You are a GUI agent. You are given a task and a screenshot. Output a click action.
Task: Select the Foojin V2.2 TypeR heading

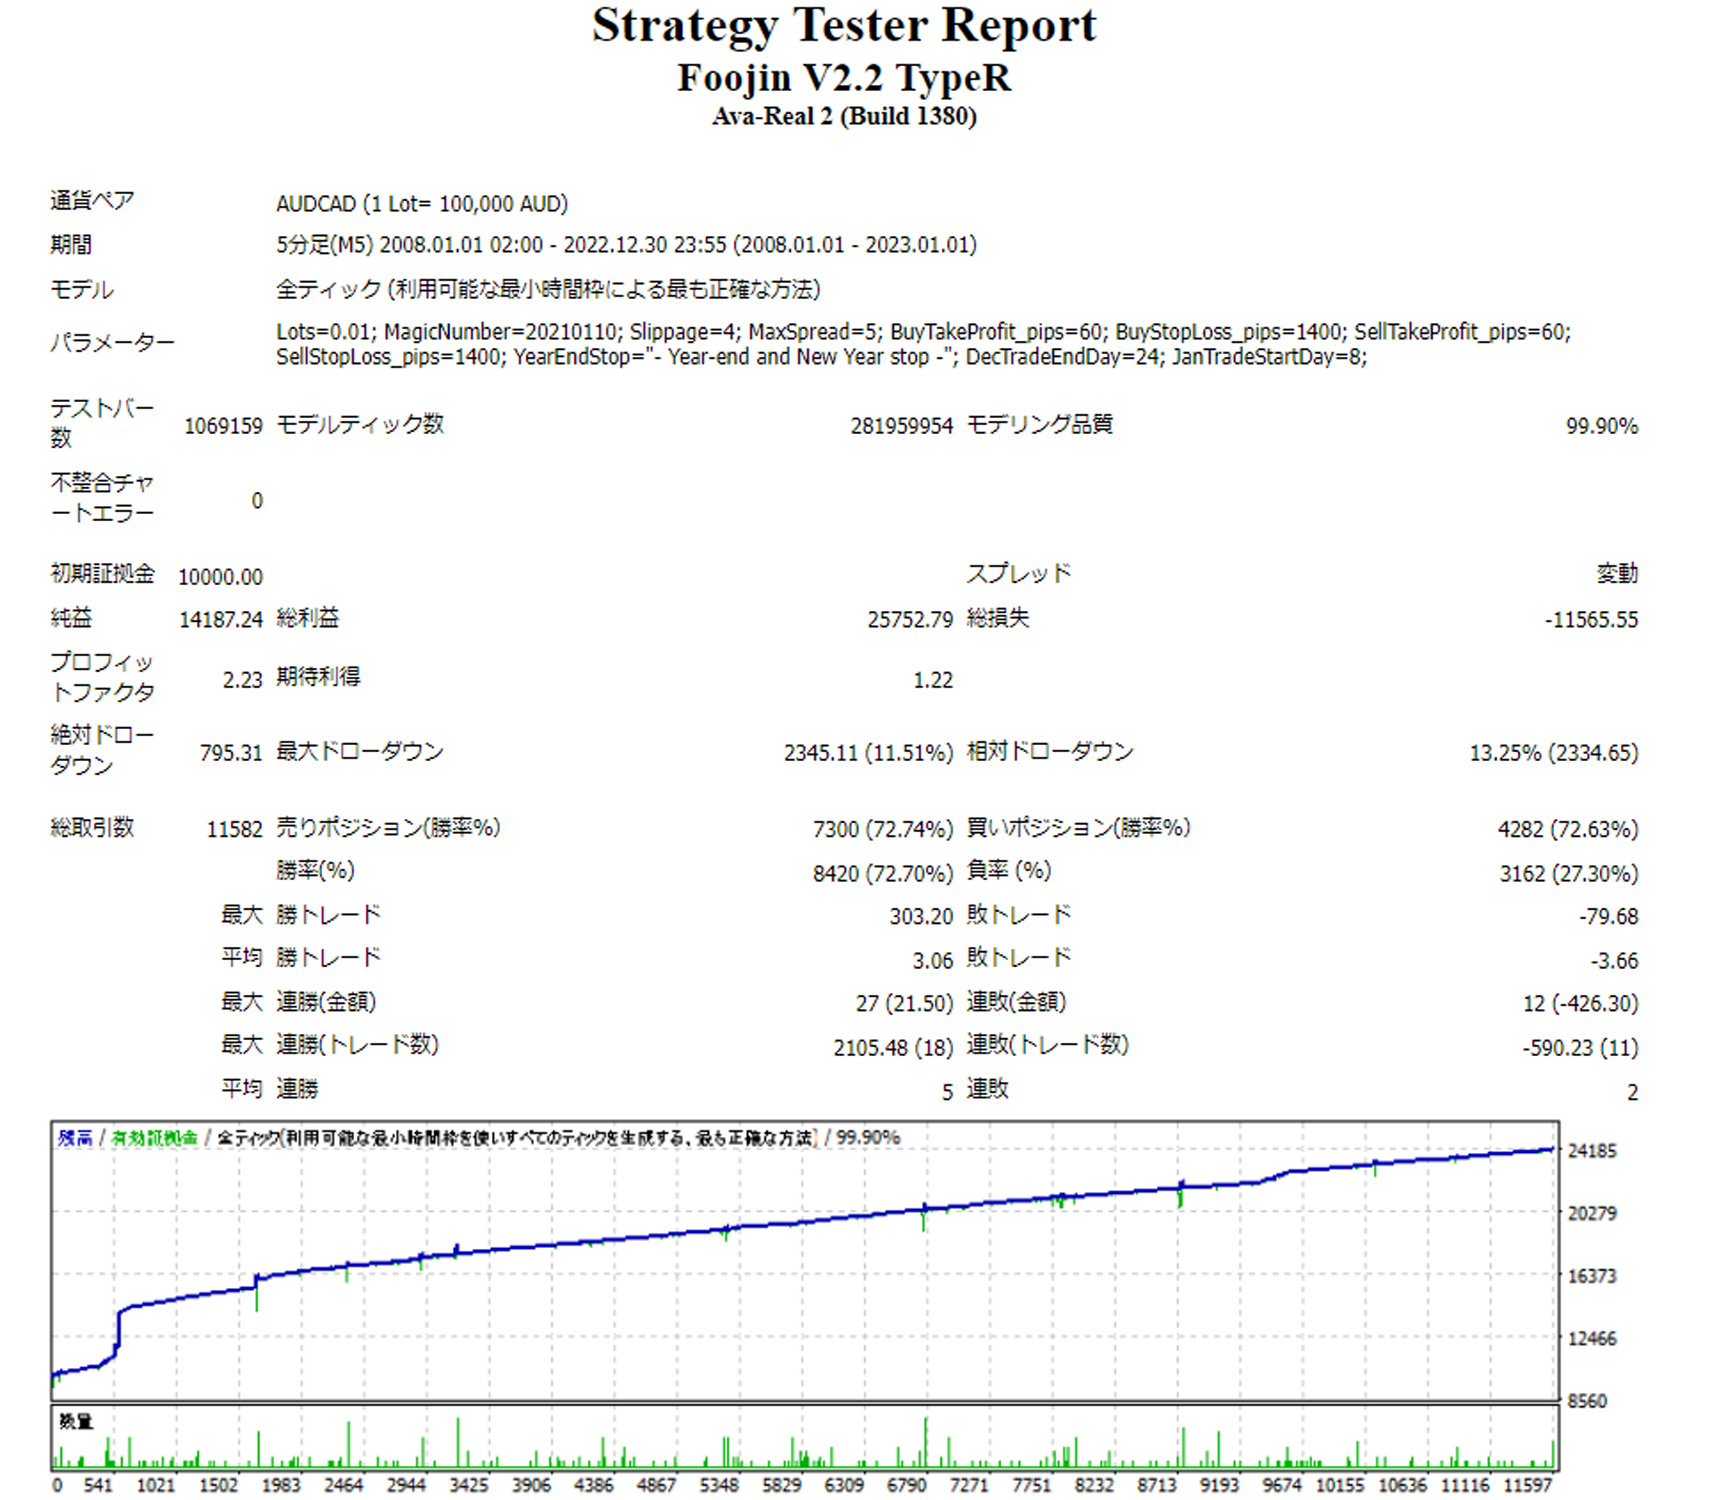tap(844, 78)
